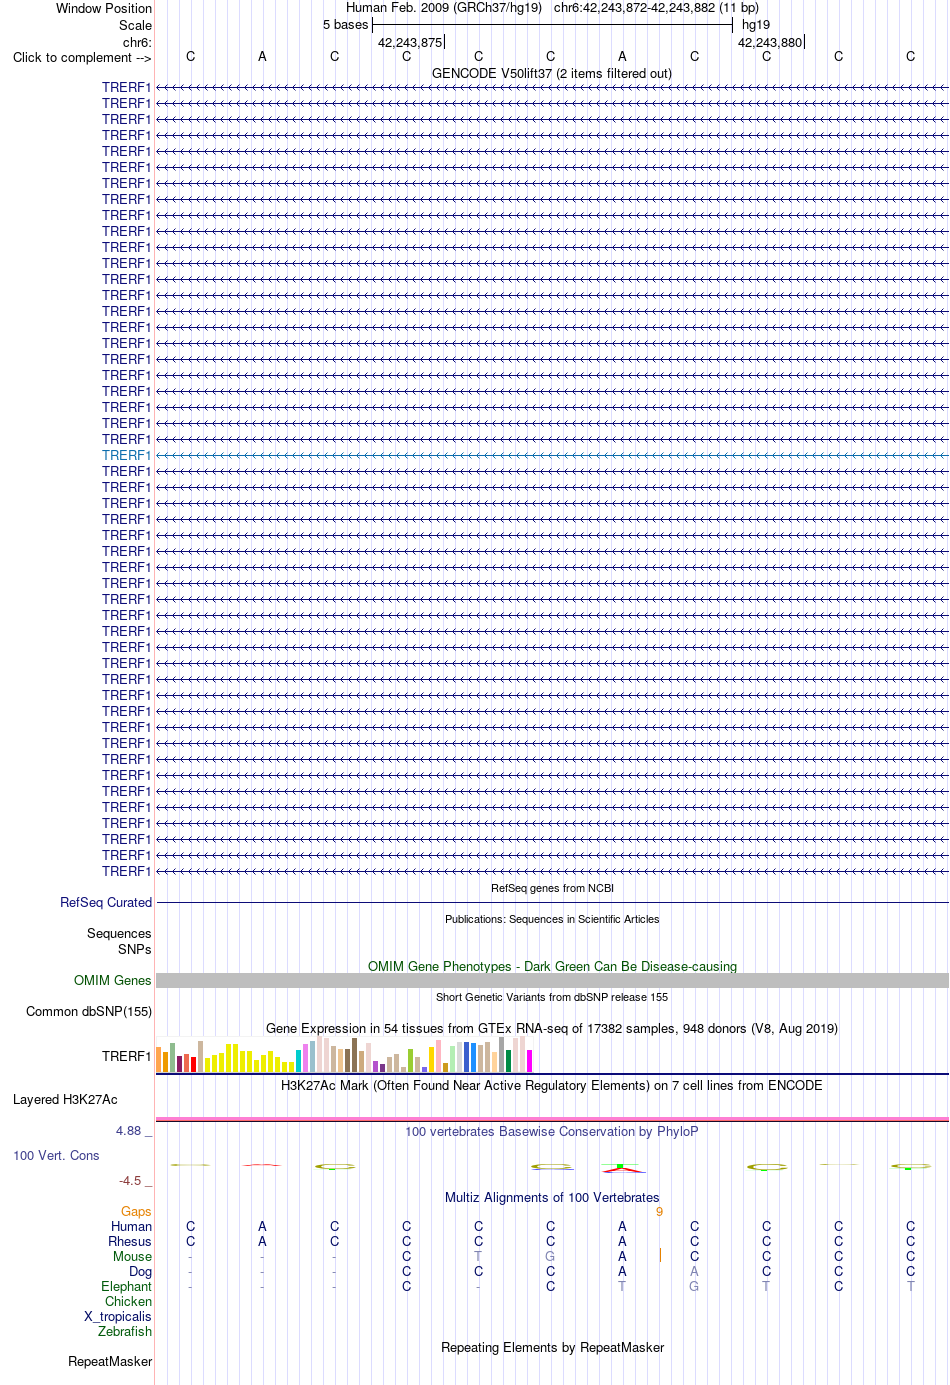Click the 'Dog' alignment row label
Viewport: 950px width, 1385px height.
140,1271
